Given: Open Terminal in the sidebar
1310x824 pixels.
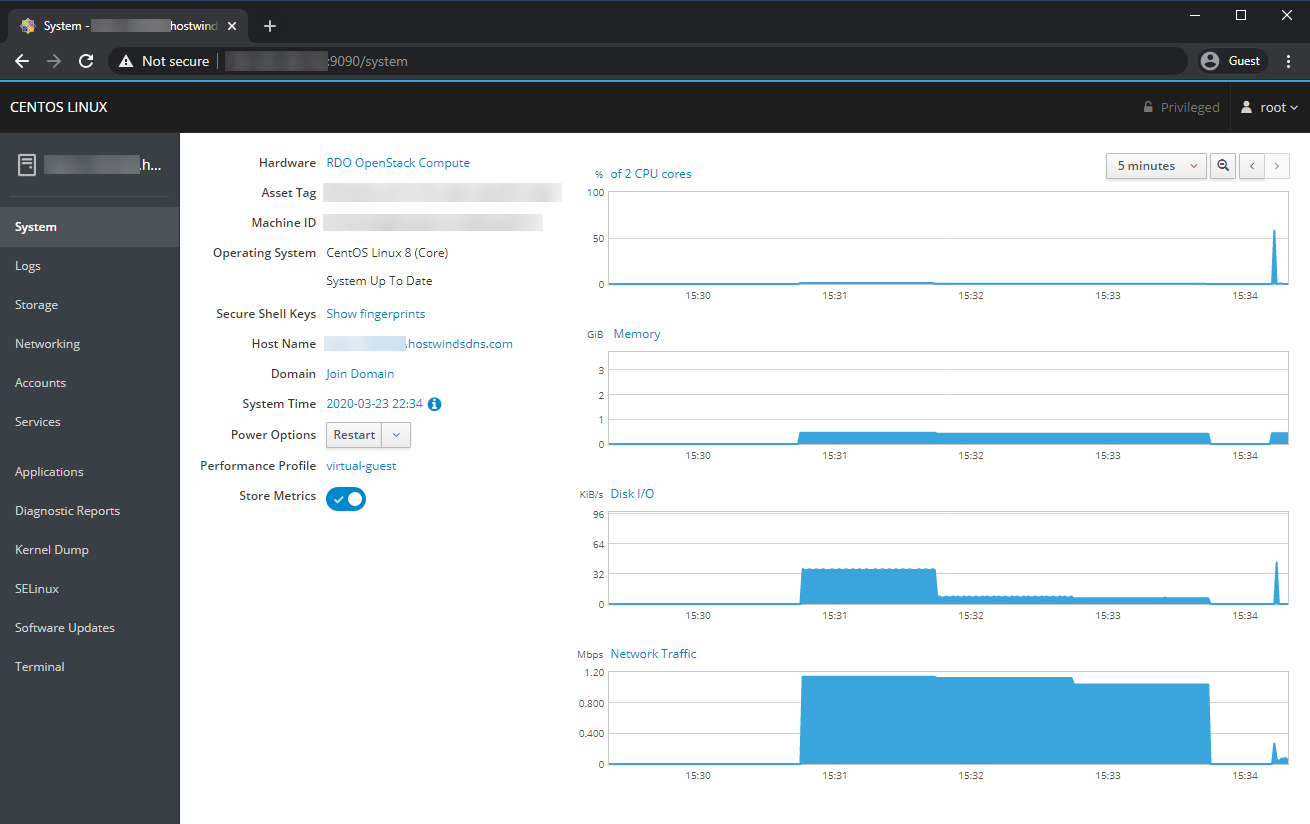Looking at the screenshot, I should pyautogui.click(x=90, y=667).
